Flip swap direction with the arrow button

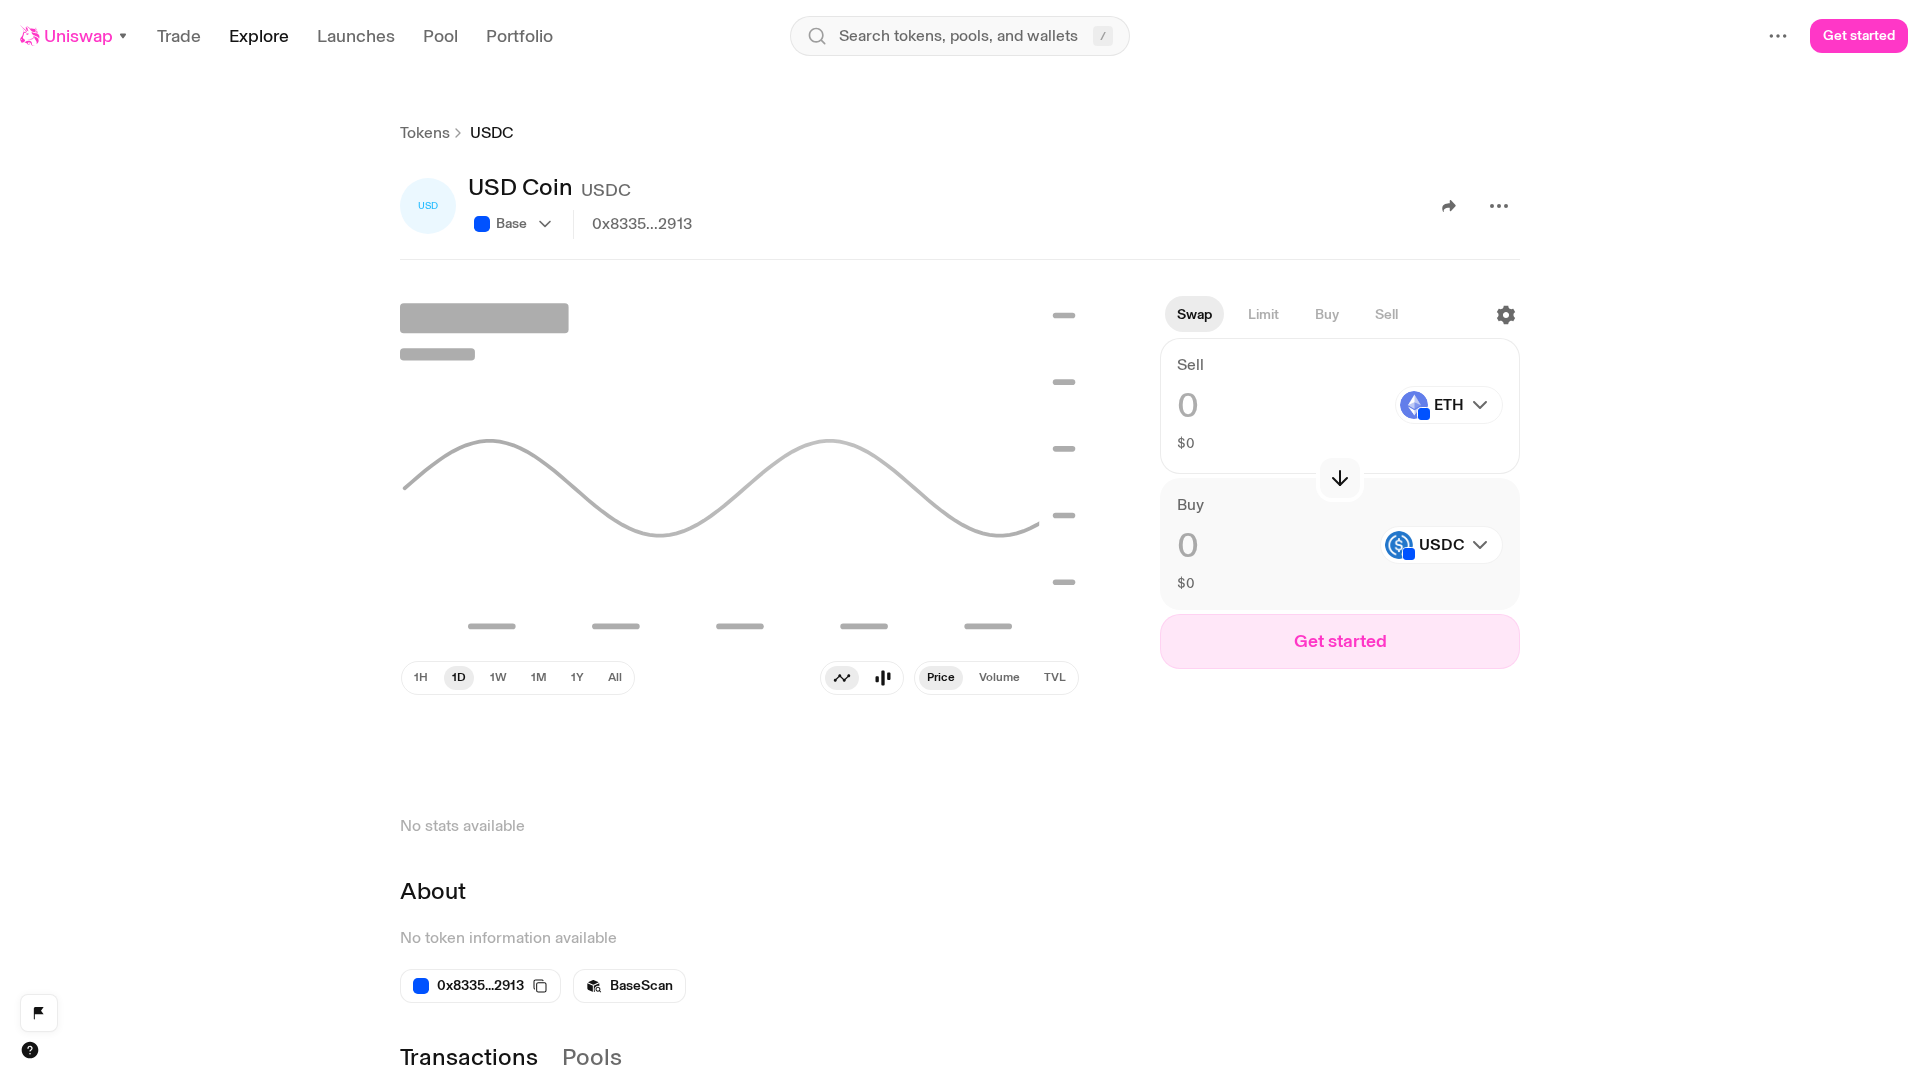pos(1340,479)
